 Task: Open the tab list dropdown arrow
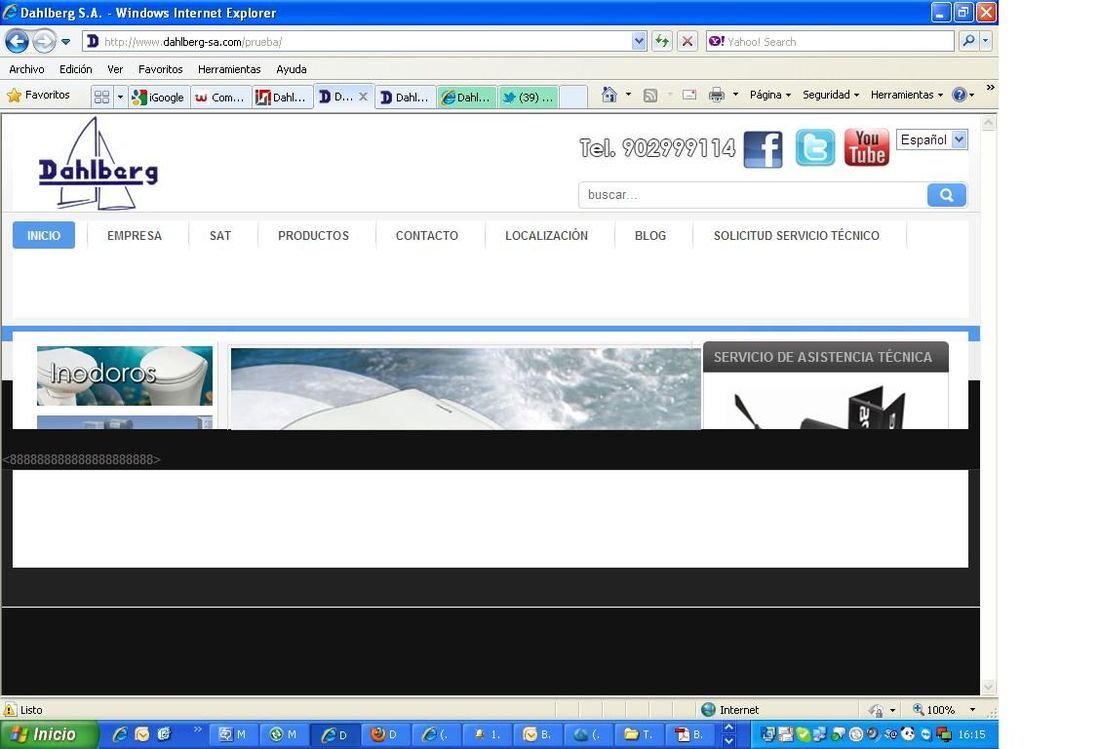120,97
